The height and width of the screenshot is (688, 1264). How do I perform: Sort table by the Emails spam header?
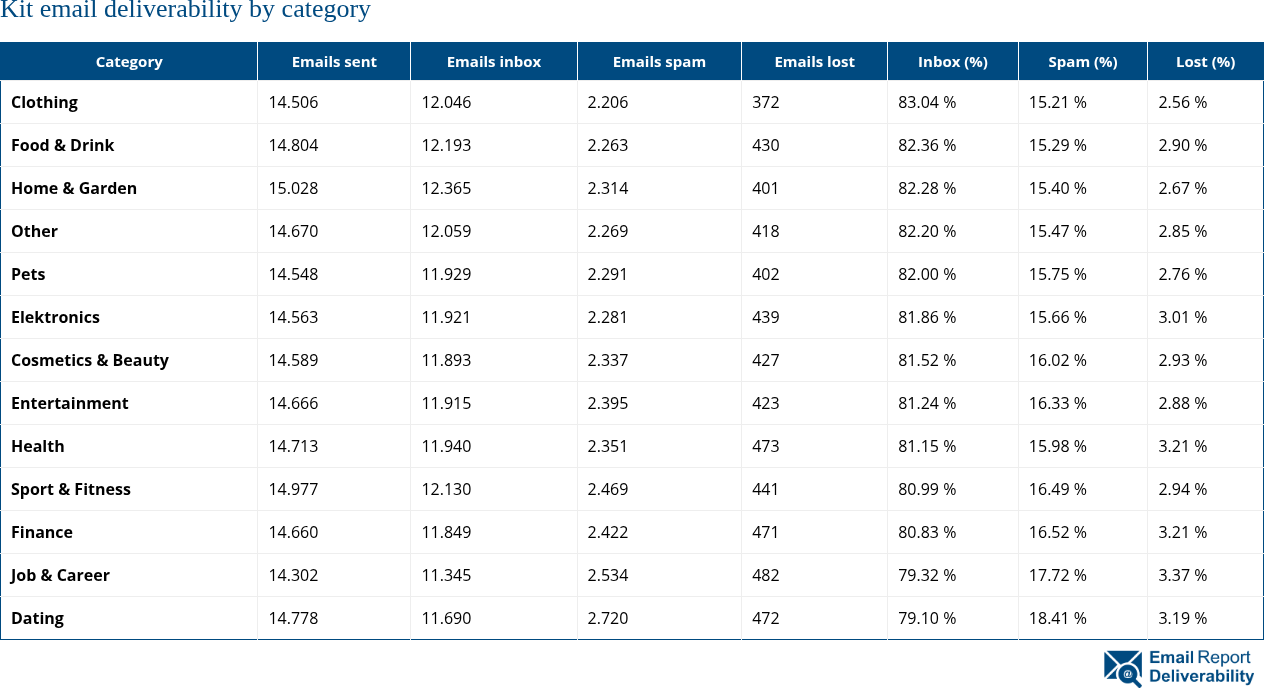pos(658,61)
